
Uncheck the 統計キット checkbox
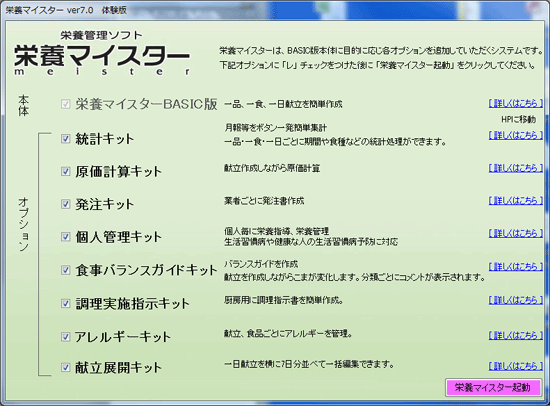coord(66,139)
